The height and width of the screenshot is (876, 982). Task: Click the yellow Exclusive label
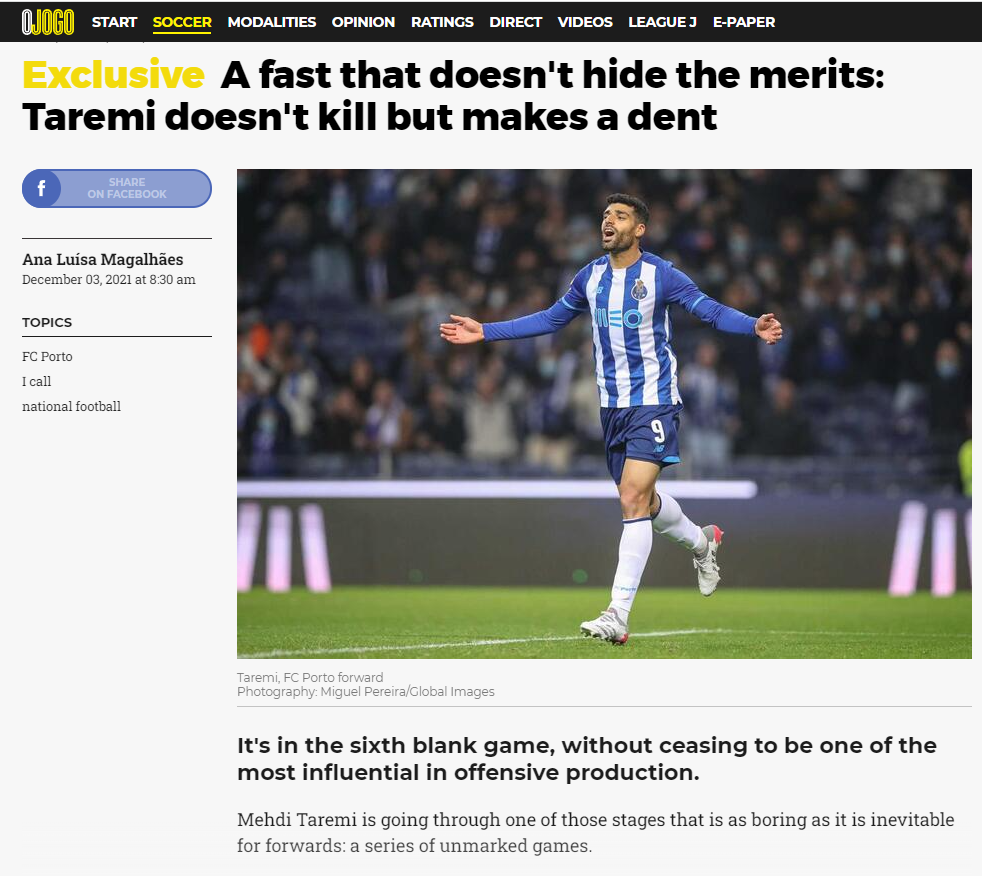[113, 75]
